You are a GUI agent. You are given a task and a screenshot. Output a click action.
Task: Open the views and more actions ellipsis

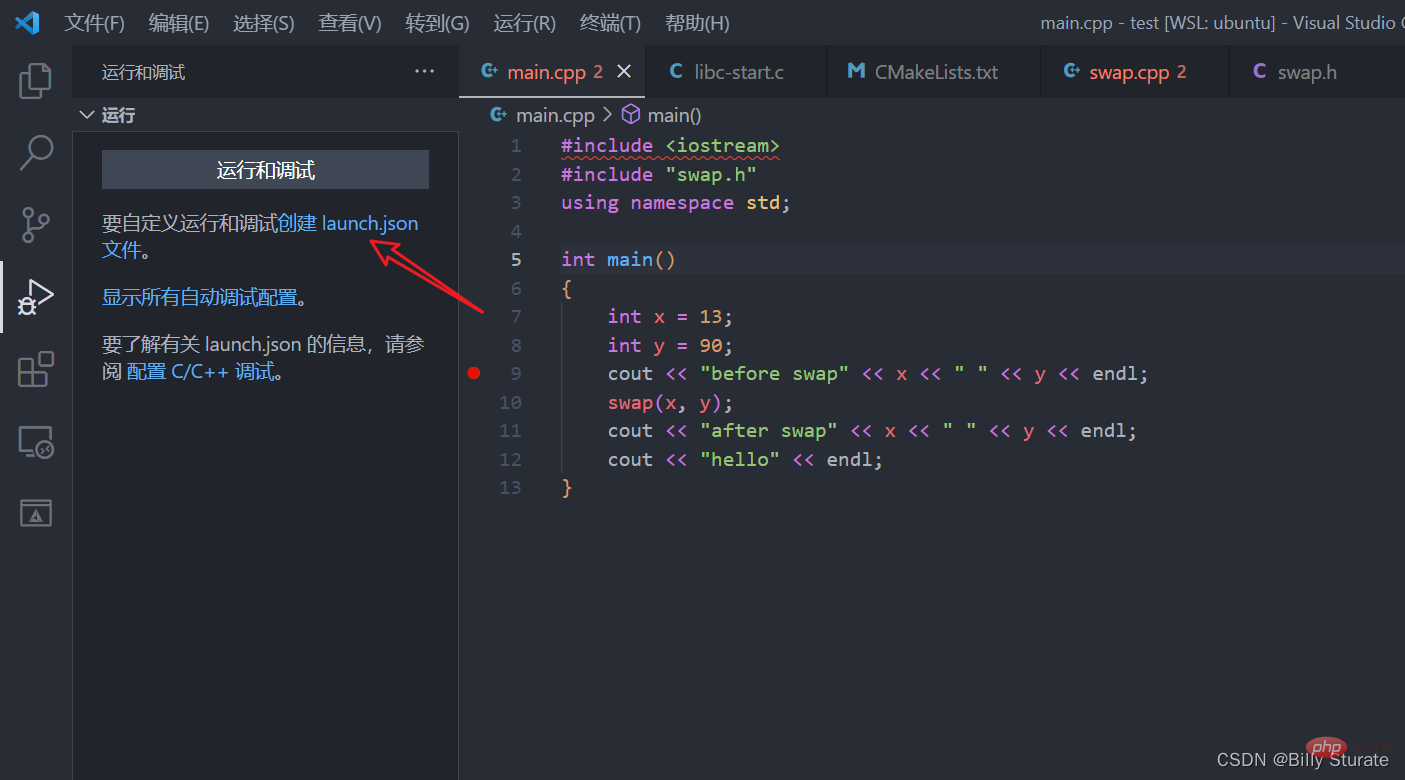tap(424, 71)
